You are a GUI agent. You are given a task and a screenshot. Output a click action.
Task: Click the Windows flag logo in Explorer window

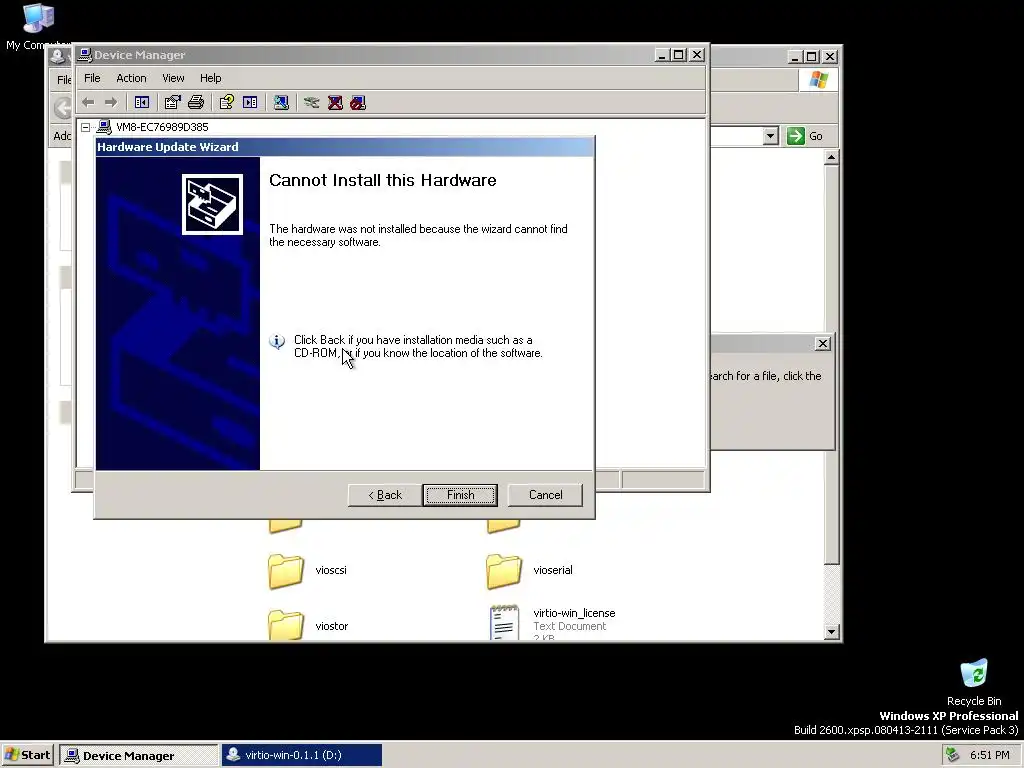pyautogui.click(x=818, y=80)
